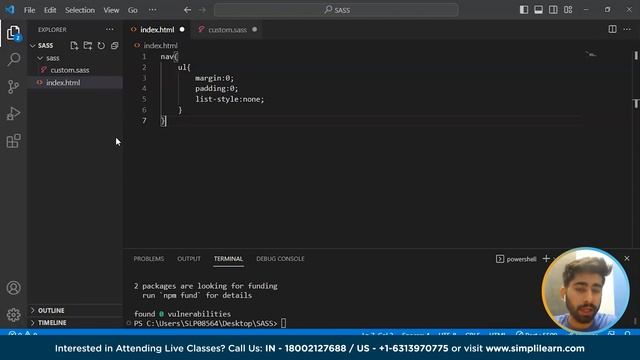The image size is (640, 360).
Task: Click the SASS command center search box
Action: [336, 10]
